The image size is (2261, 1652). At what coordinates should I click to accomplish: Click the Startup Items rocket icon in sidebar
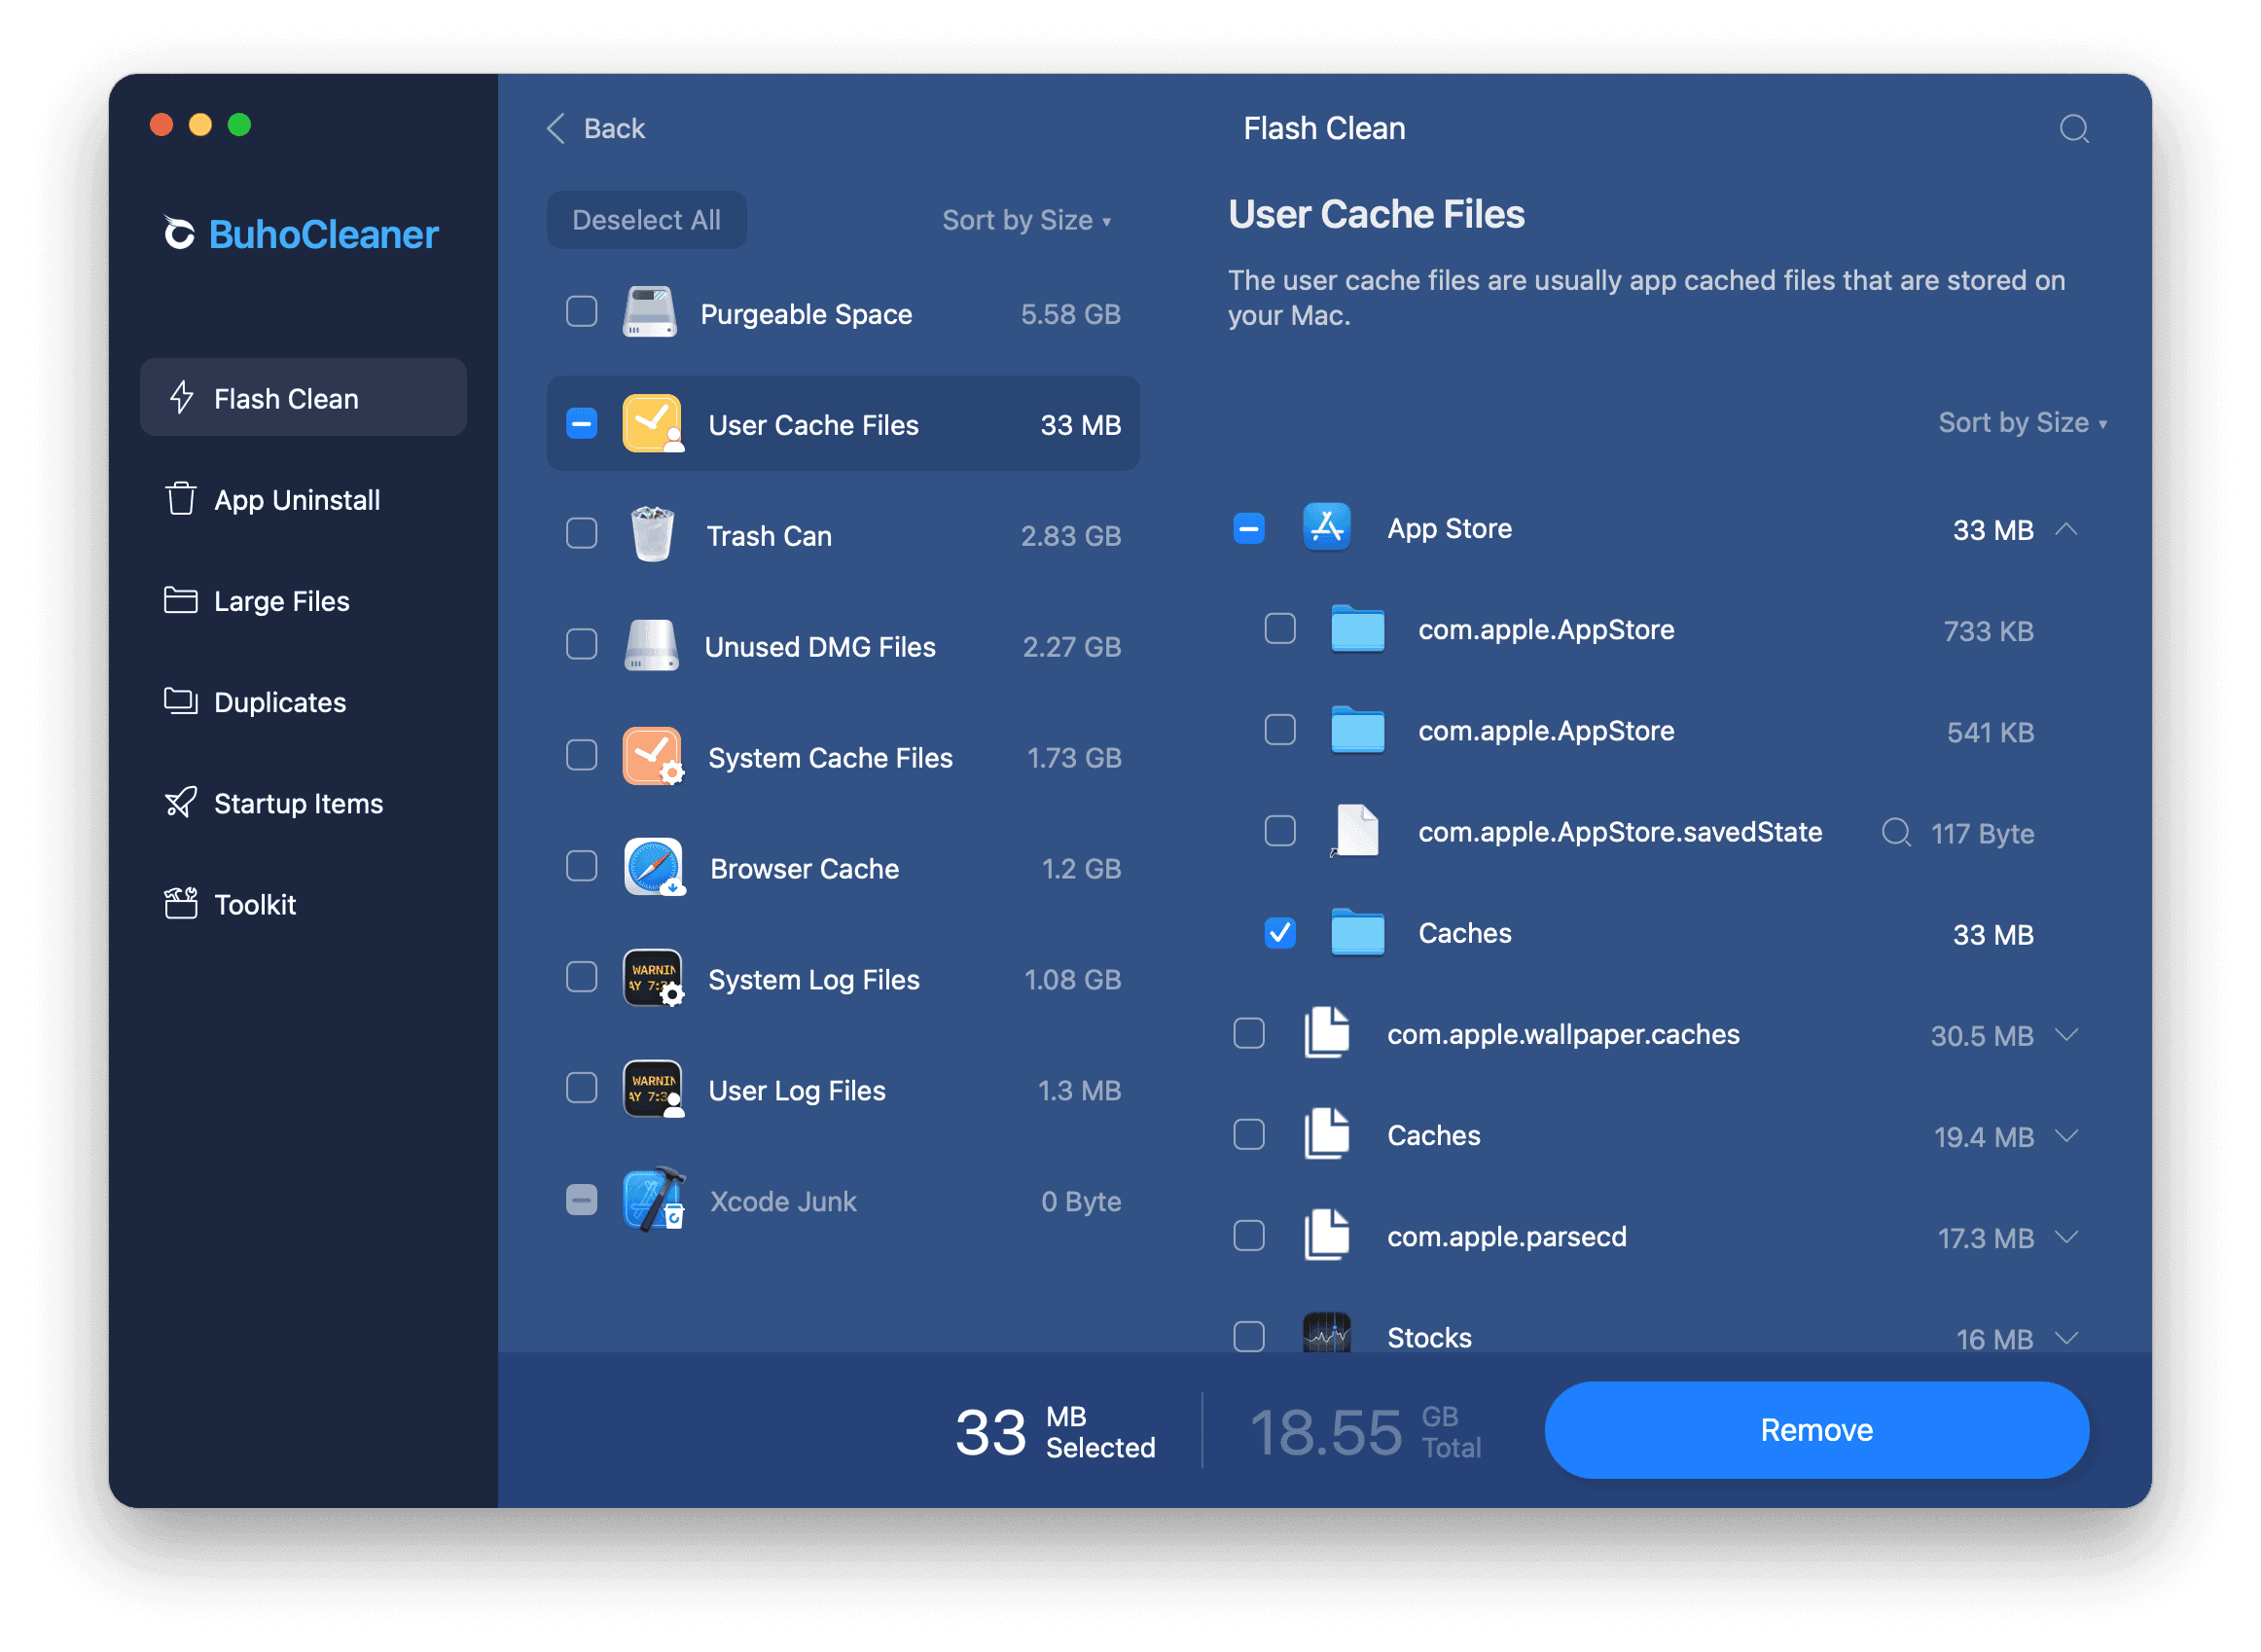pyautogui.click(x=180, y=803)
